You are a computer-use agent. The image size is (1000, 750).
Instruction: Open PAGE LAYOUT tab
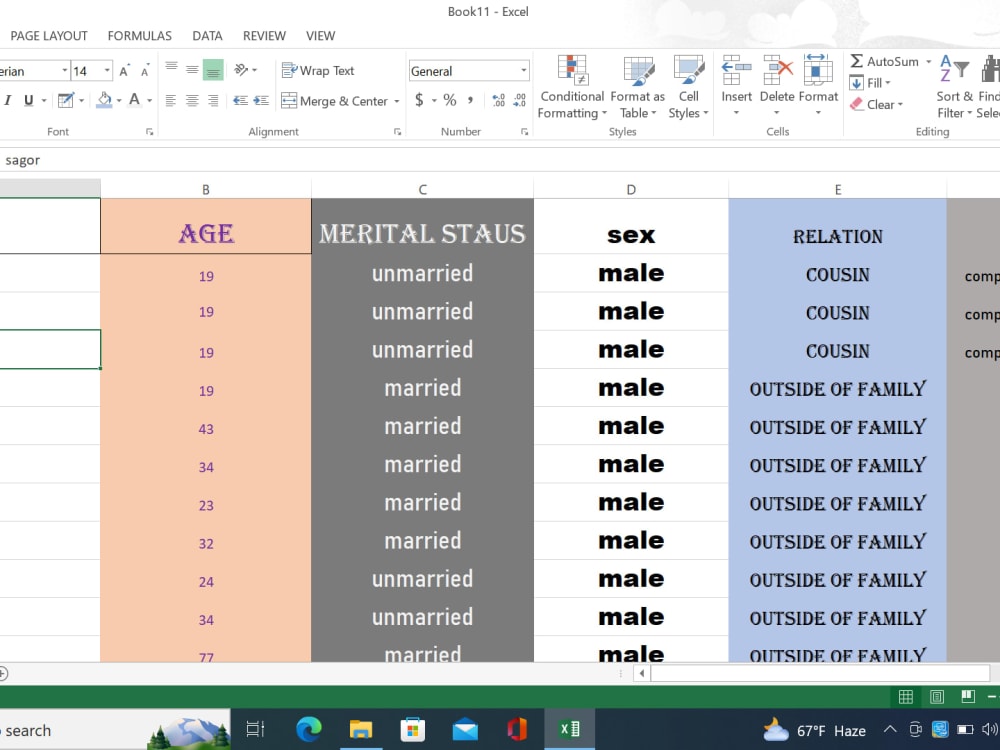(x=49, y=36)
